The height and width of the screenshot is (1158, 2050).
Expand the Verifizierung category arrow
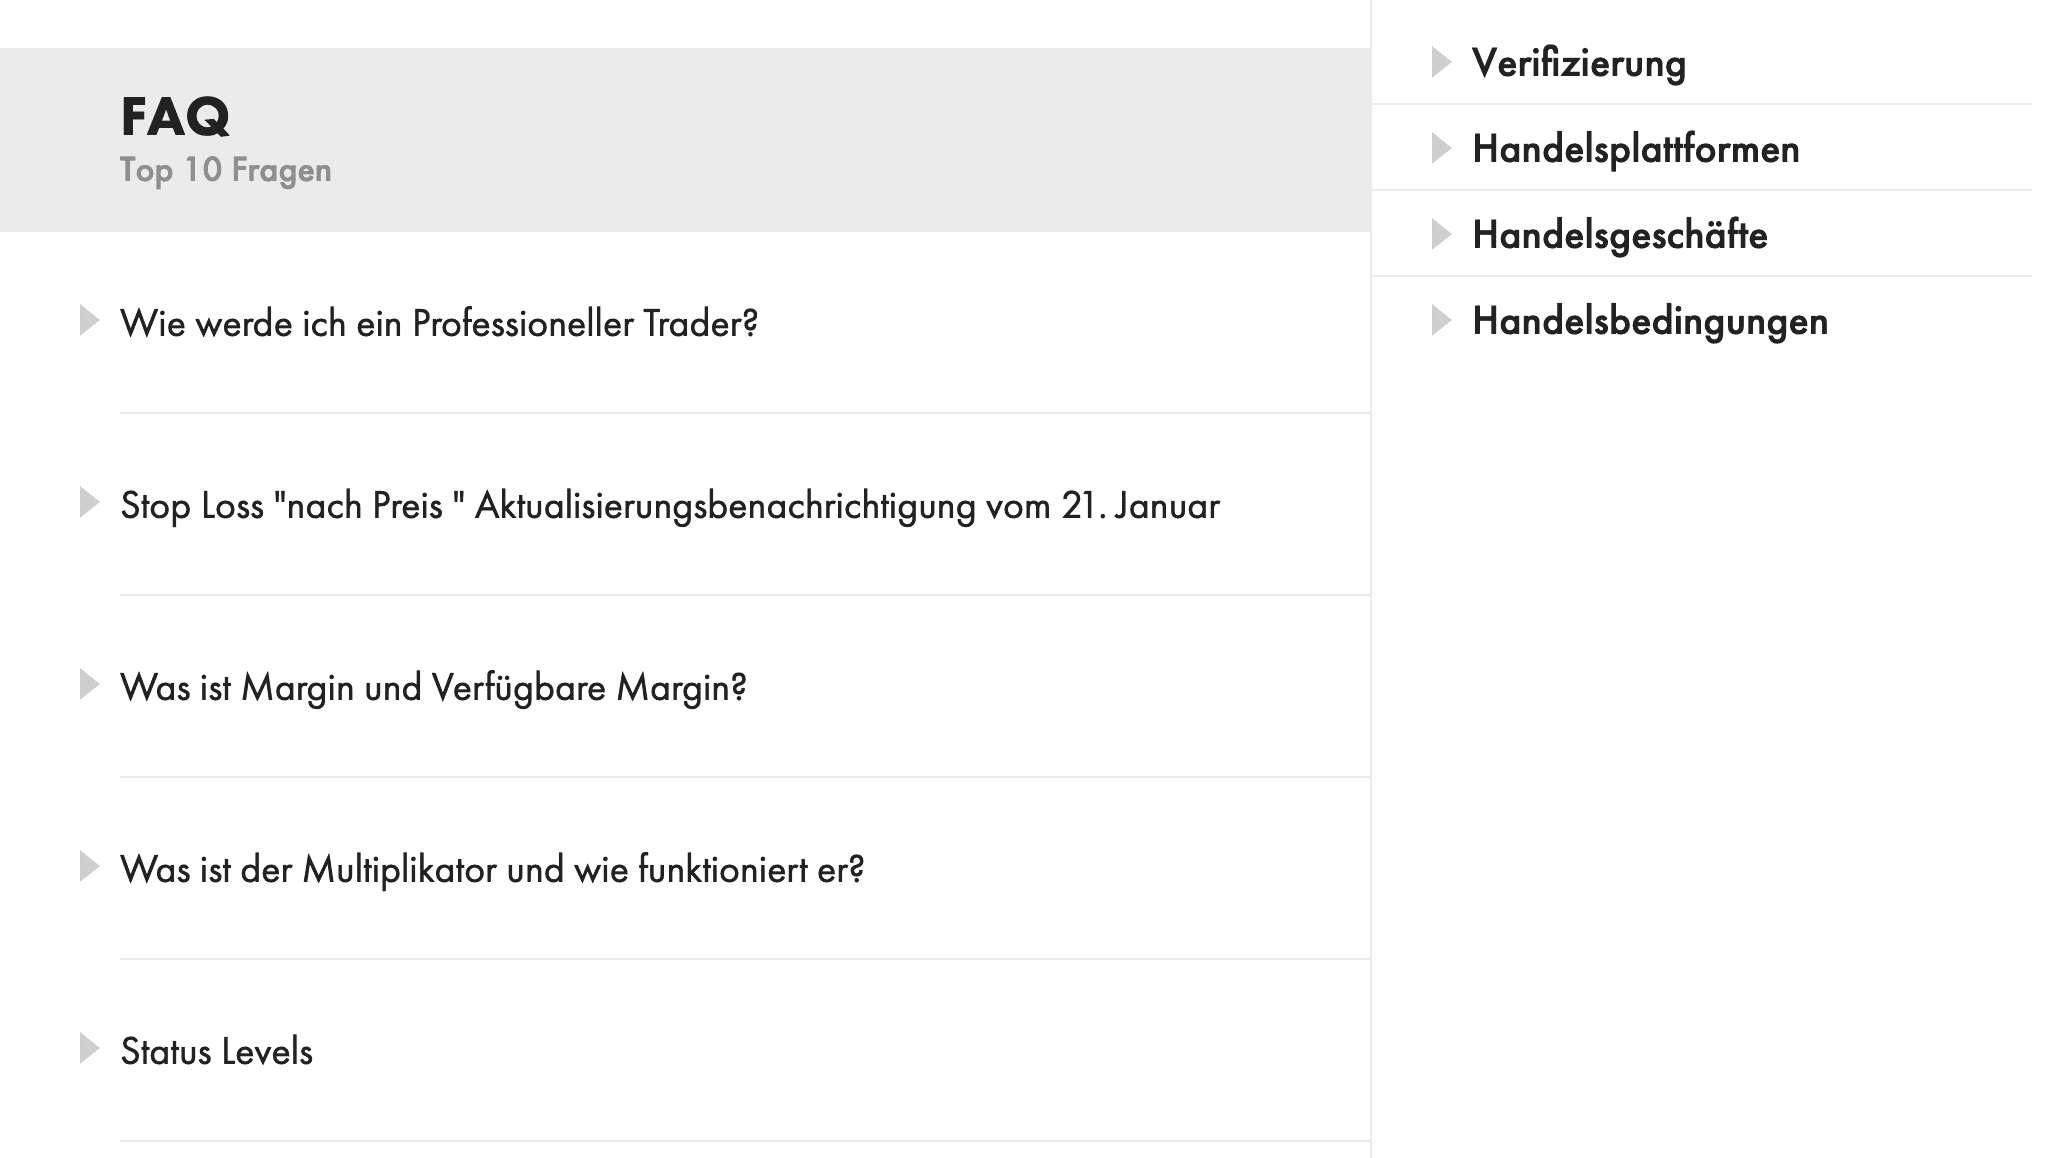pyautogui.click(x=1441, y=62)
